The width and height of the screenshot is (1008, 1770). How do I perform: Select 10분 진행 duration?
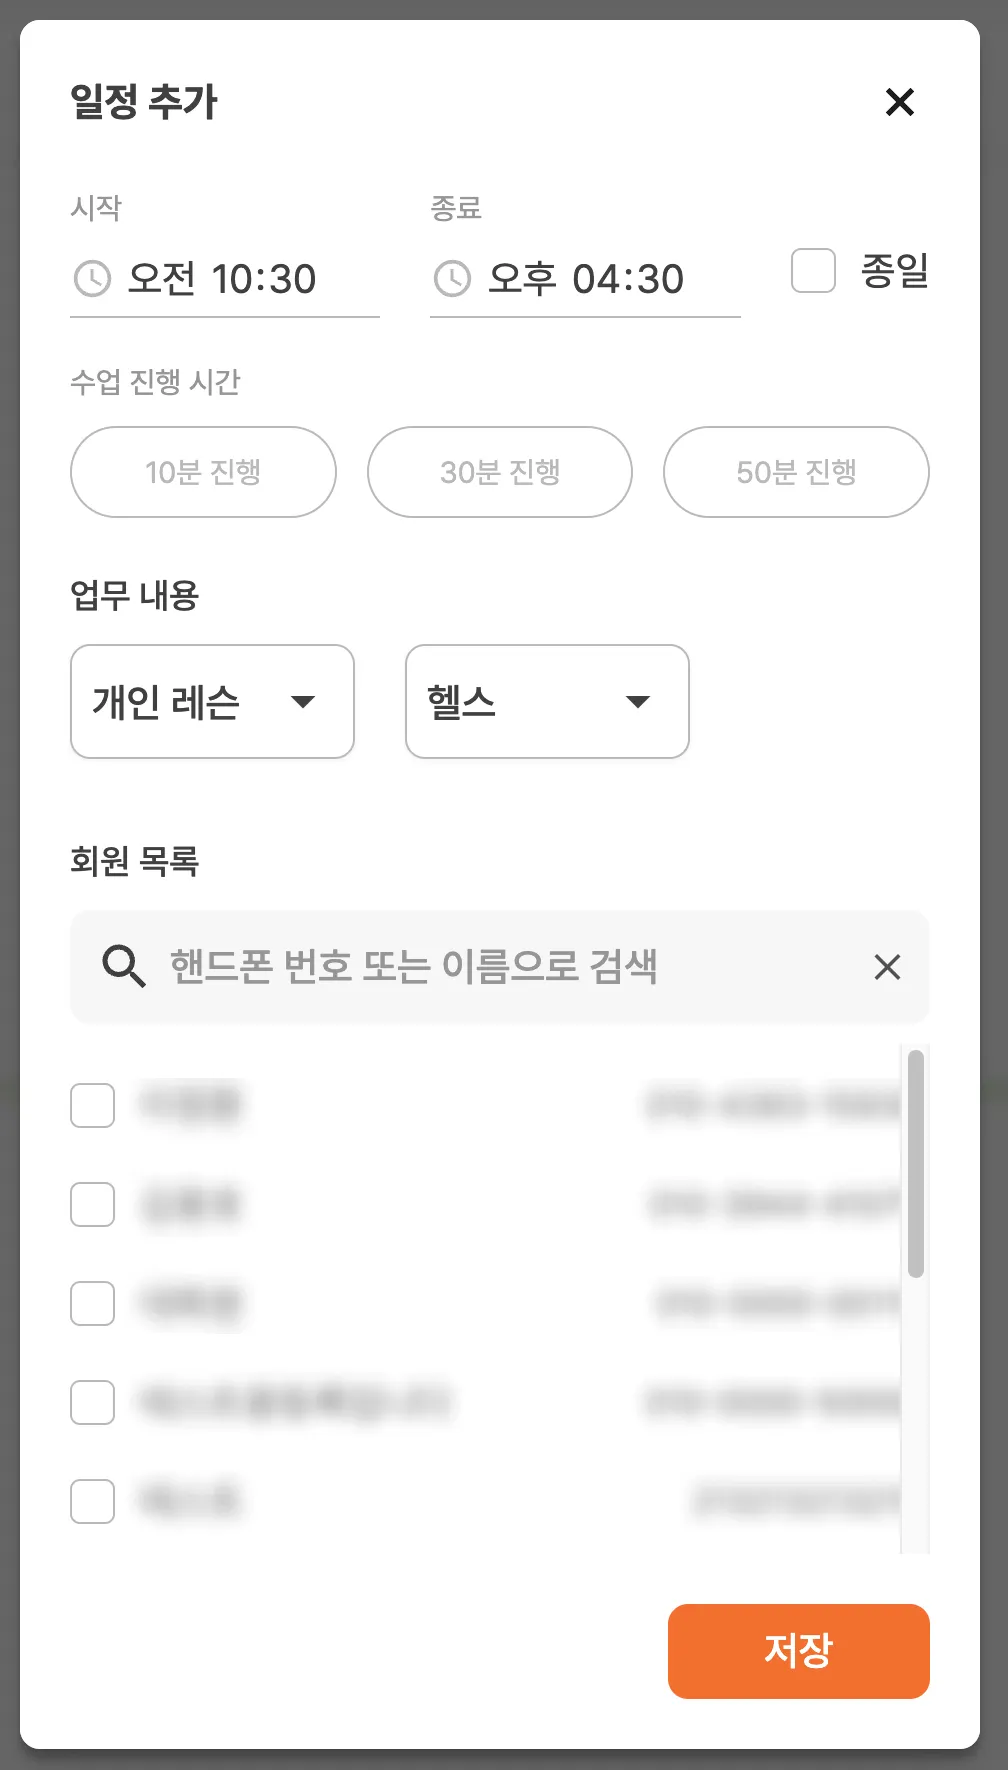[x=203, y=472]
